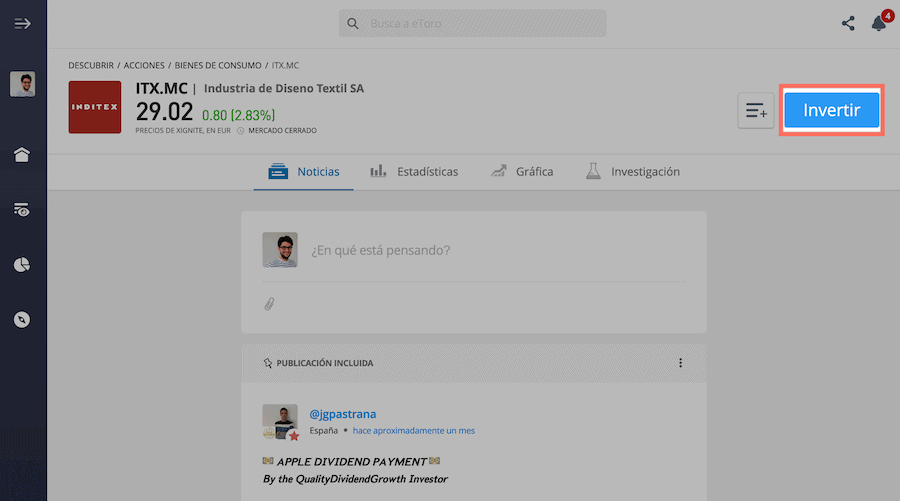Click the search magnifier icon
The image size is (900, 501).
pos(353,24)
